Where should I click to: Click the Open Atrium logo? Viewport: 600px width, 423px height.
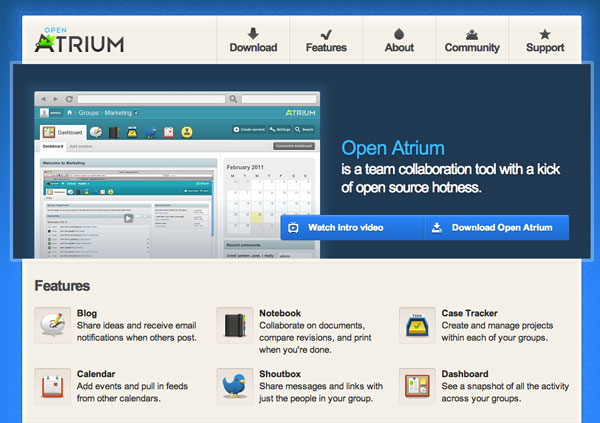80,39
